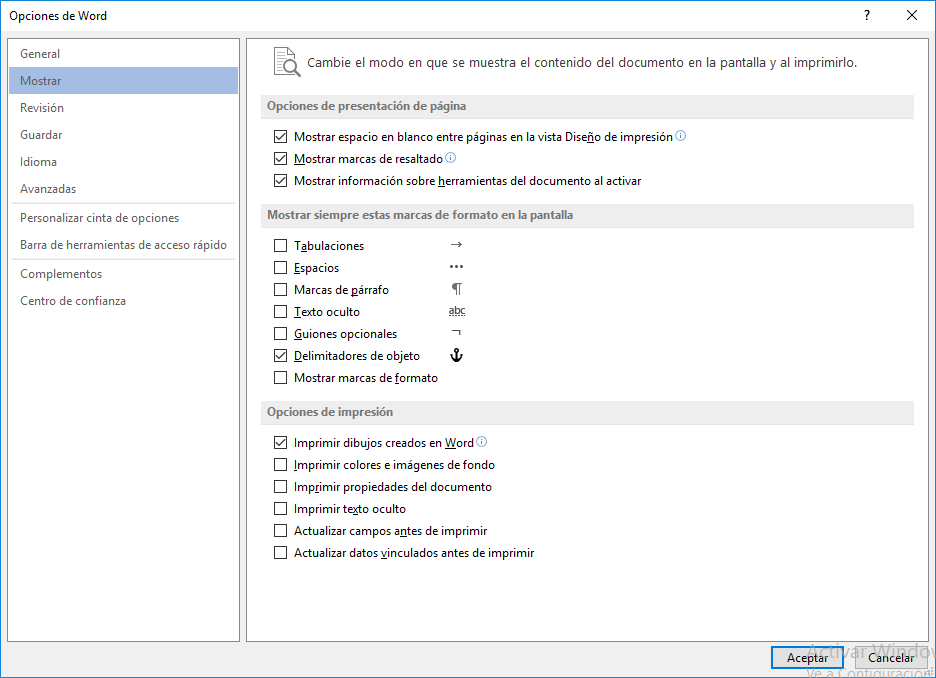
Task: Click info icon after Imprimir dibujos creados en Word
Action: (x=482, y=442)
